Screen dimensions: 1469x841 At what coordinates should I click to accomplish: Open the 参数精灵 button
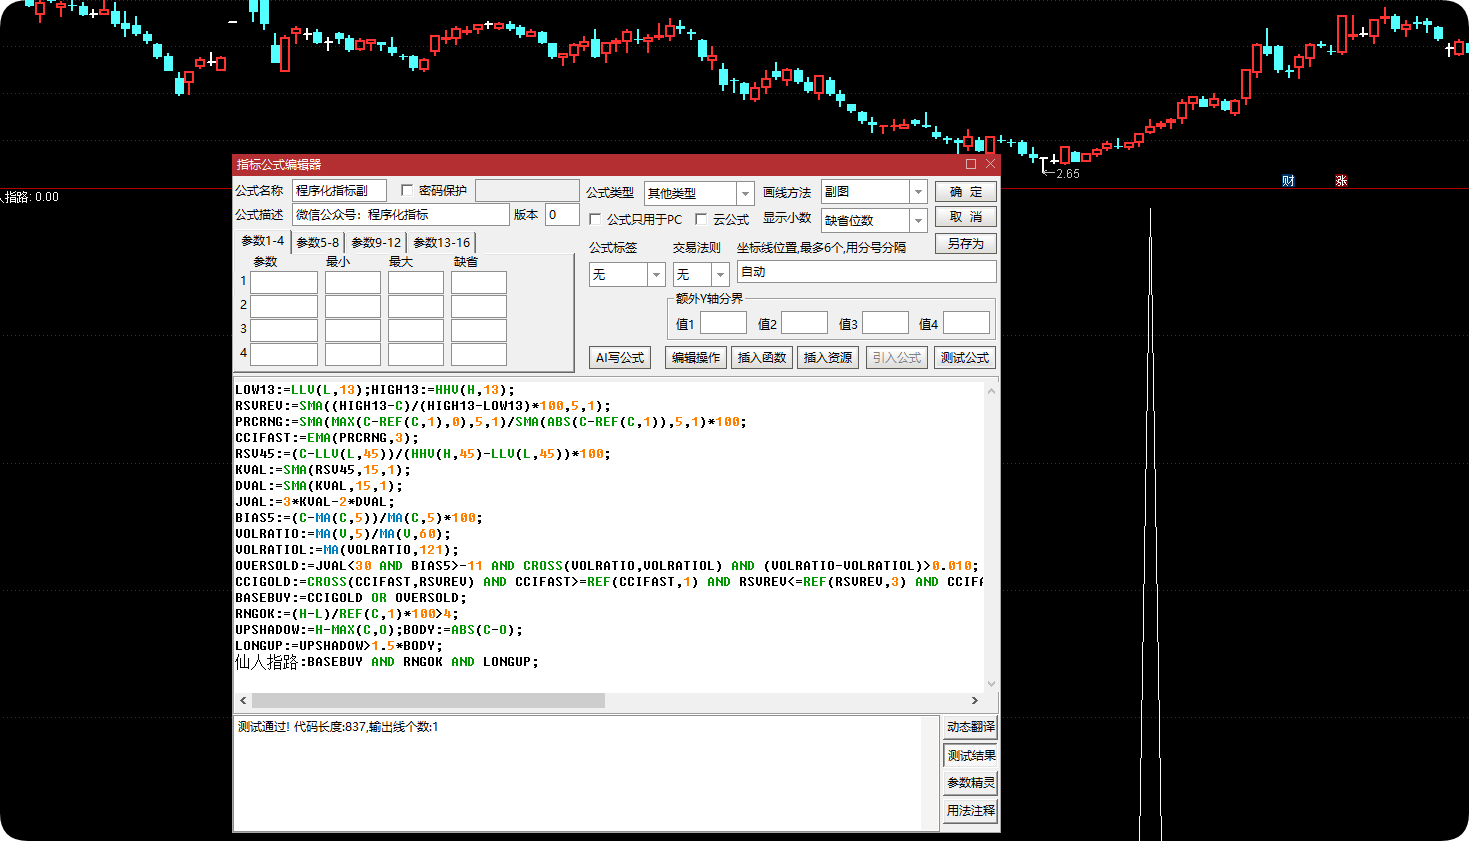[970, 782]
